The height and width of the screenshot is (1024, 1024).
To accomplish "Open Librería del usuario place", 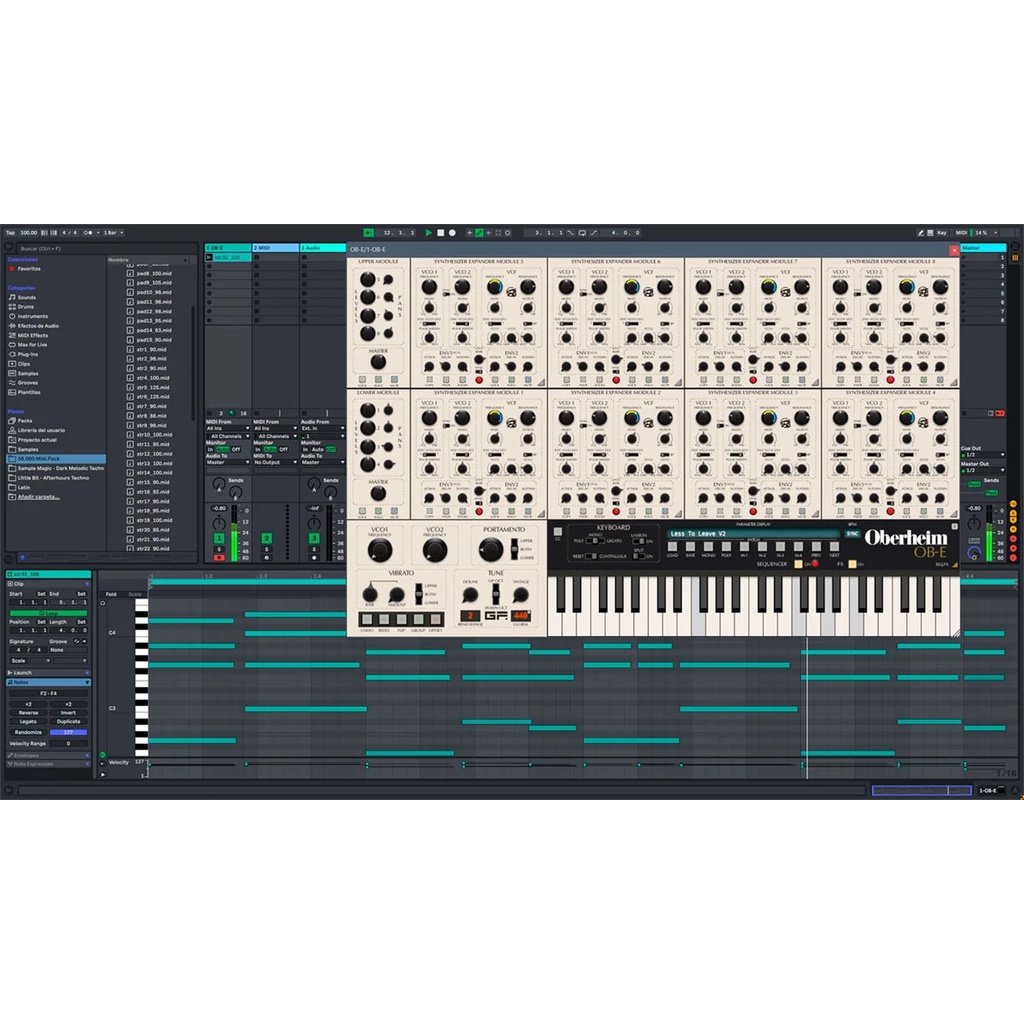I will coord(40,430).
